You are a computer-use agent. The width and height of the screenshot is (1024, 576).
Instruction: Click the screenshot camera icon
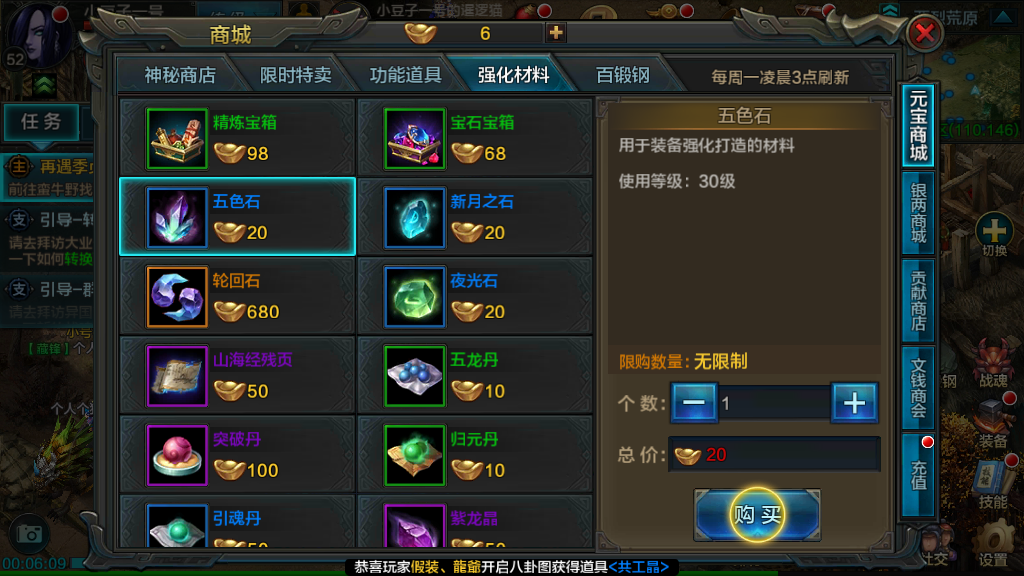point(29,534)
